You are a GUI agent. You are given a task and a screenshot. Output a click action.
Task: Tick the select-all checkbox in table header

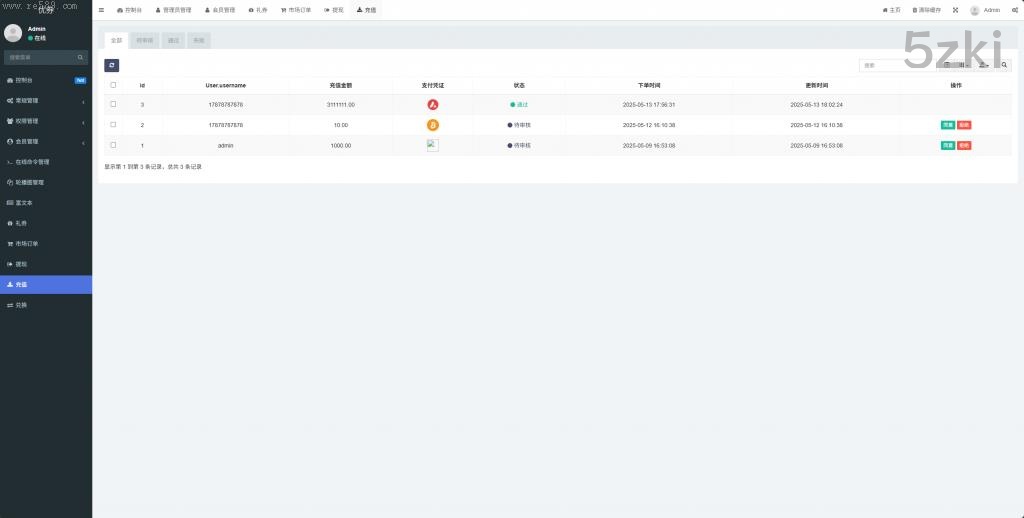pos(113,85)
